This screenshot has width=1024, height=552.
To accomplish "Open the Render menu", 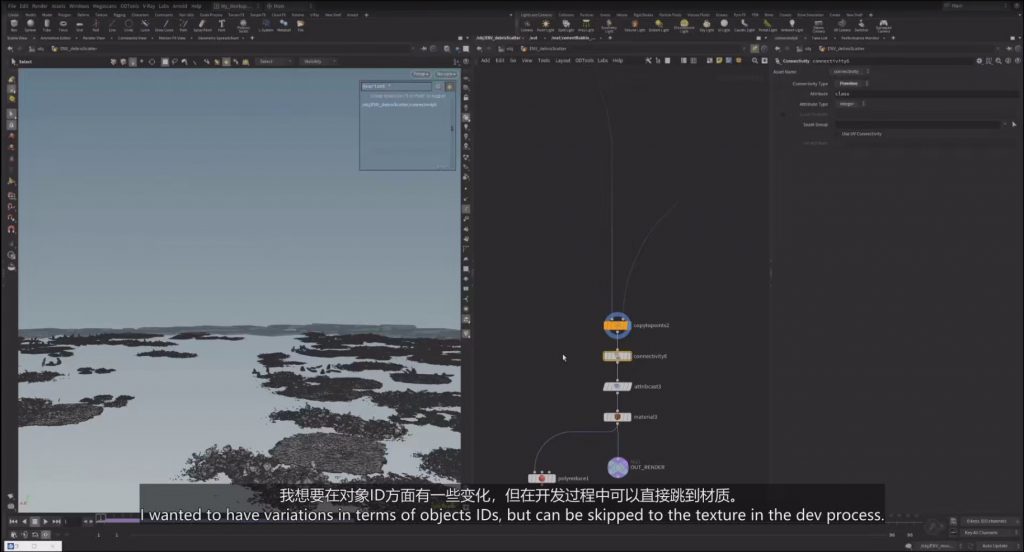I will tap(40, 6).
